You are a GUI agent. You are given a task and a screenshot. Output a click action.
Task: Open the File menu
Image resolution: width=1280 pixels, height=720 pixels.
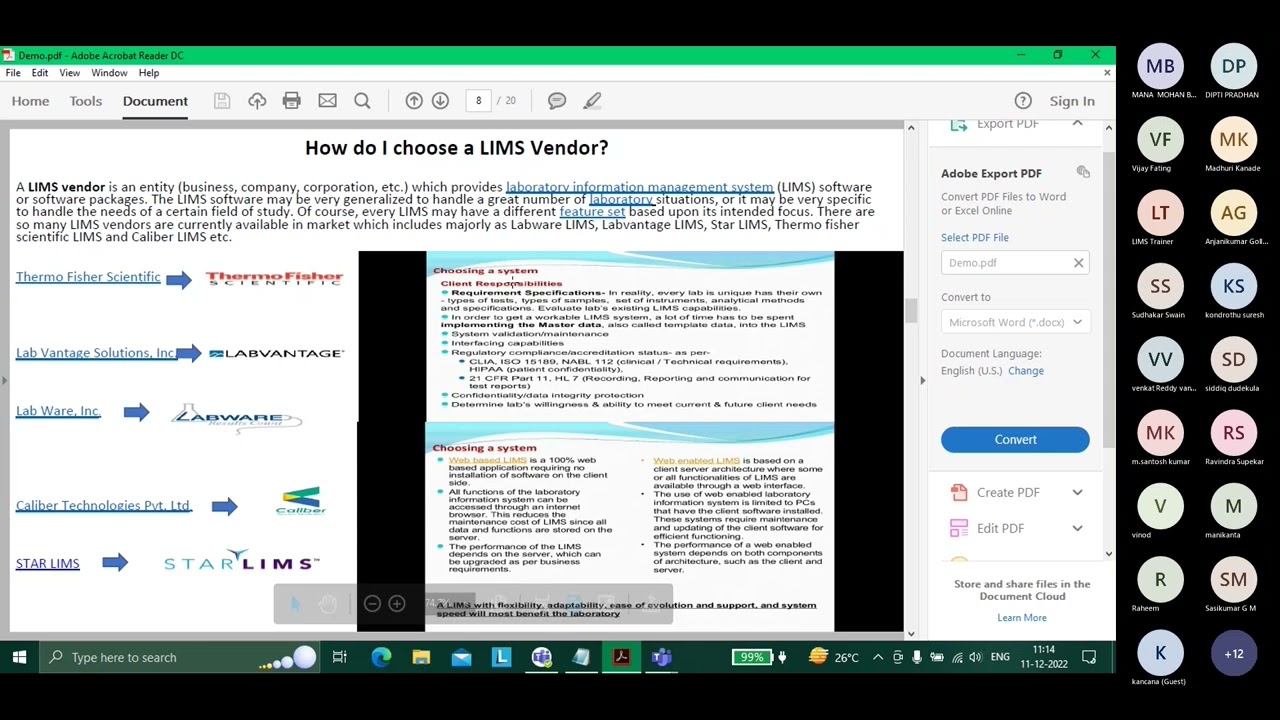point(13,73)
